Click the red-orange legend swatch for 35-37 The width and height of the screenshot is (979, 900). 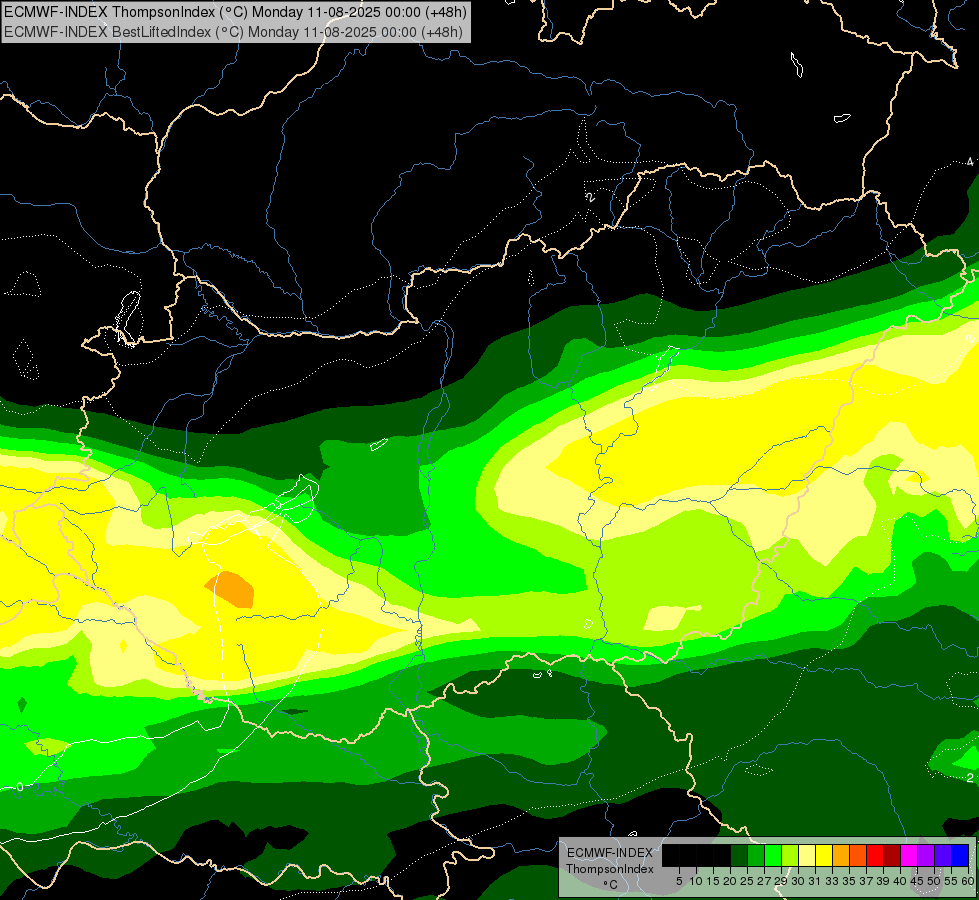[x=858, y=855]
